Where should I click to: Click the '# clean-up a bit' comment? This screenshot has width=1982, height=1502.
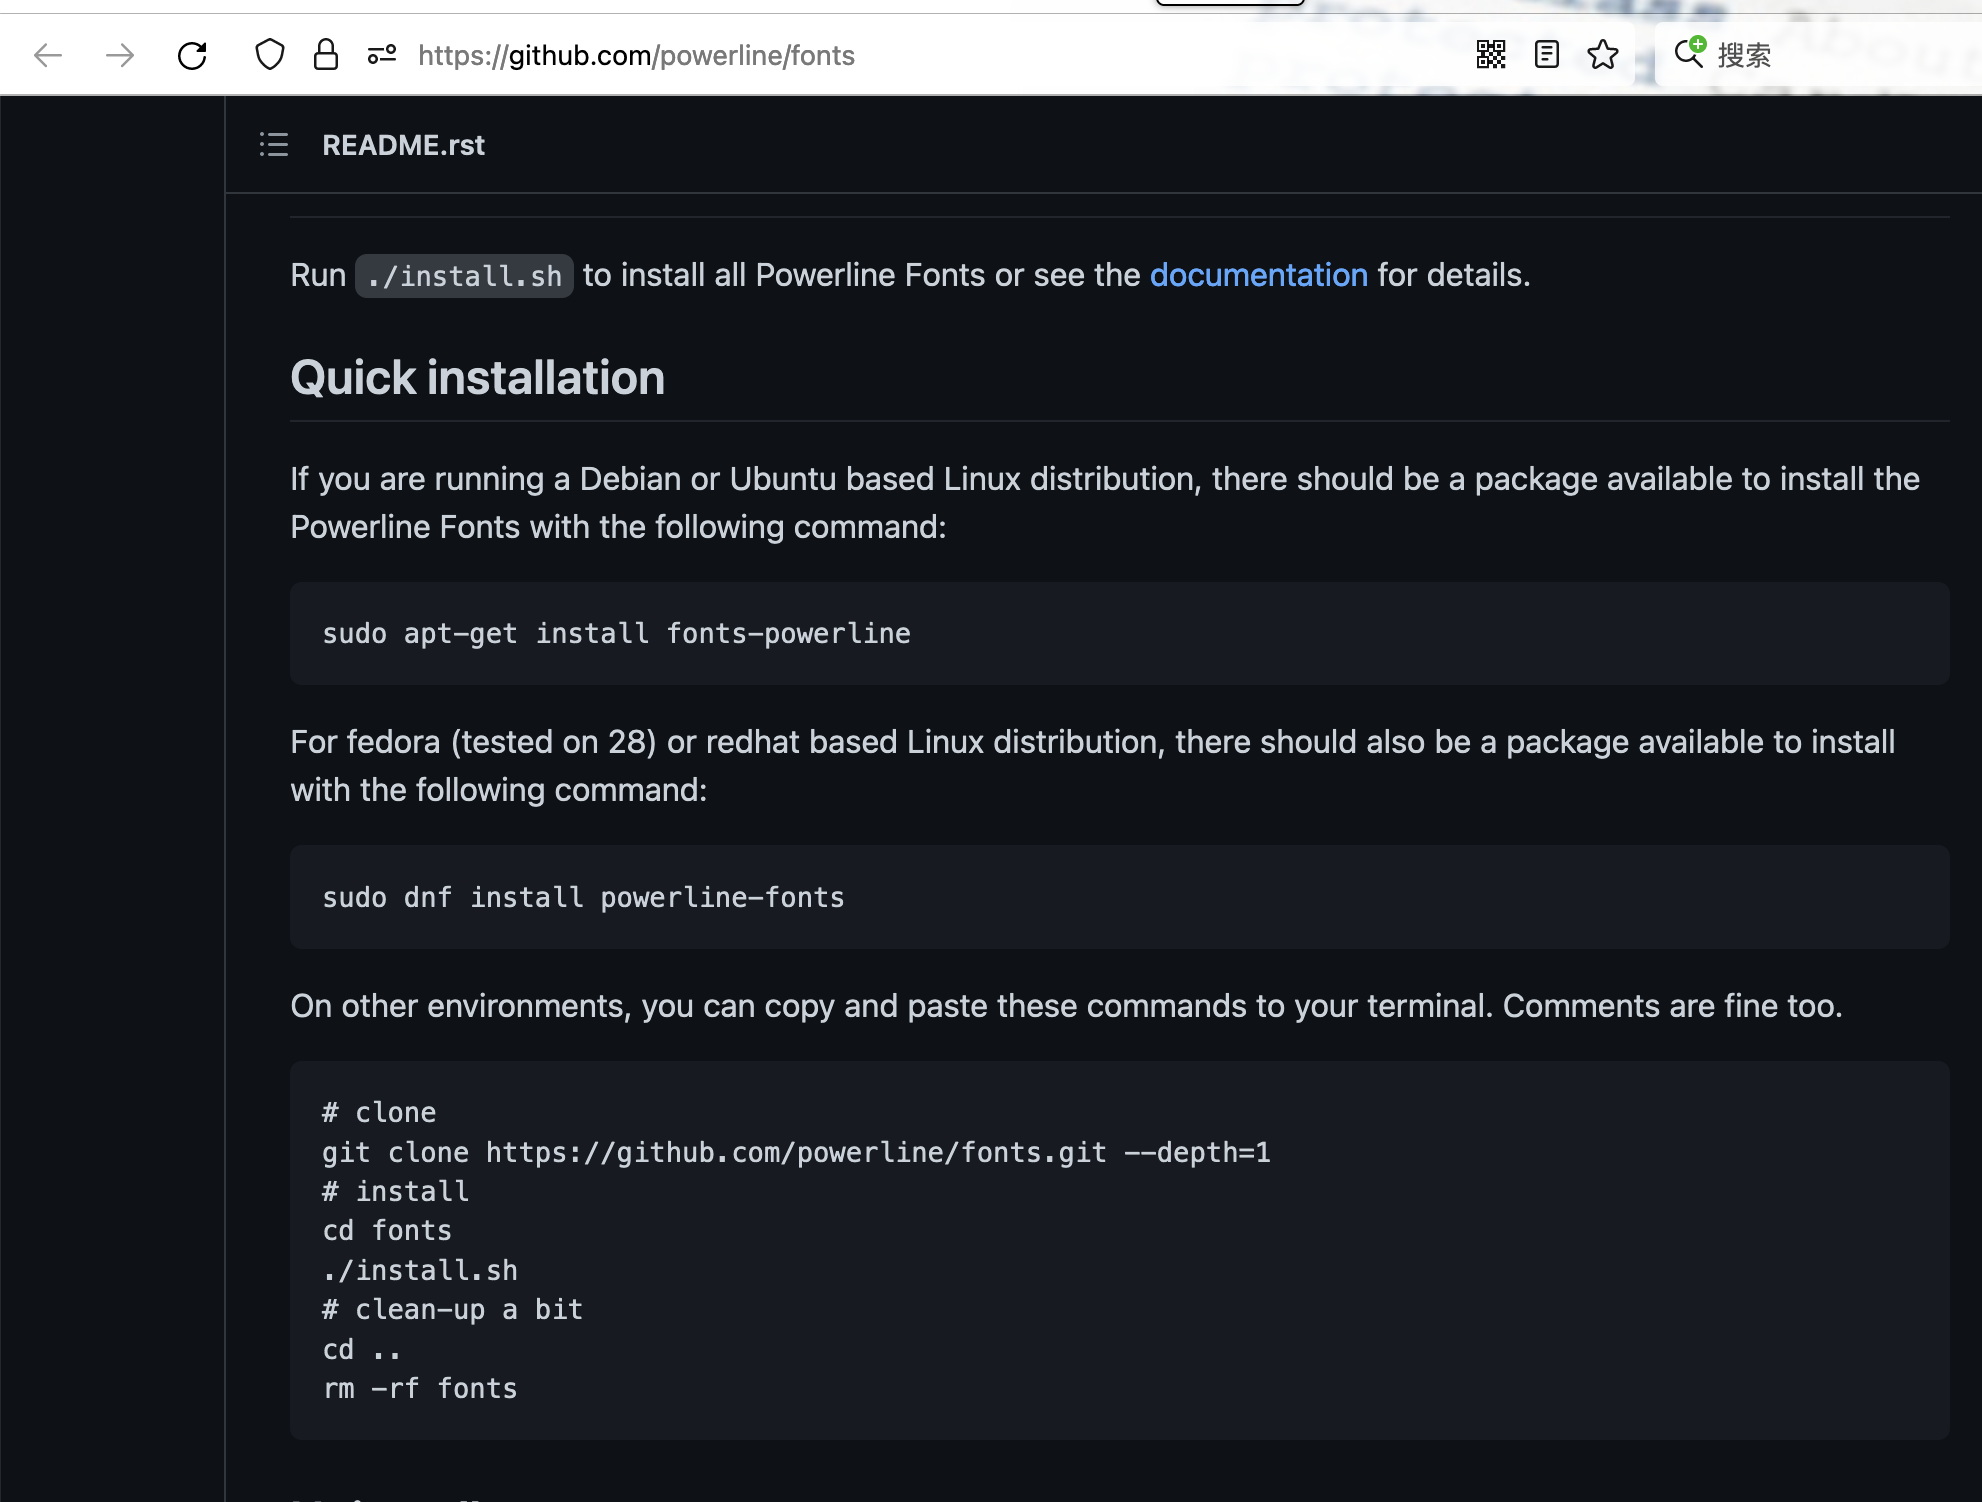(x=452, y=1310)
